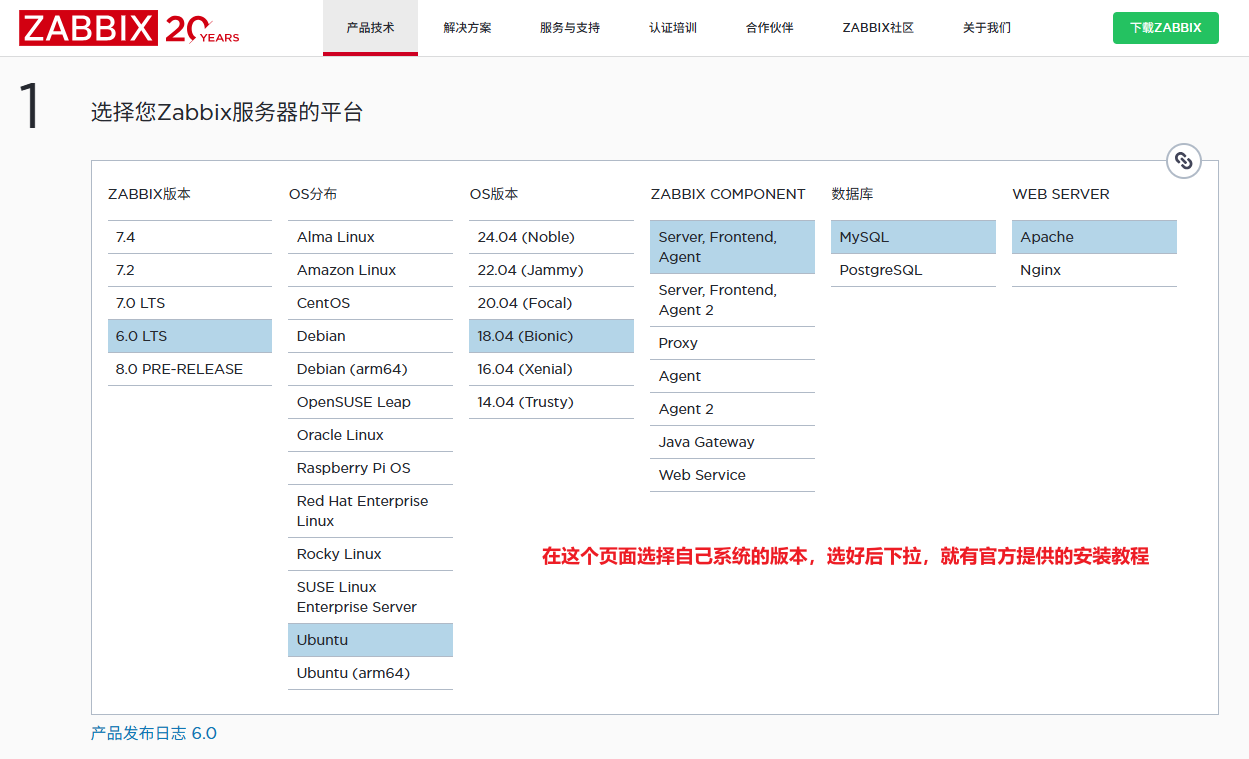Copy the permalink using the chain-link icon

click(x=1184, y=161)
